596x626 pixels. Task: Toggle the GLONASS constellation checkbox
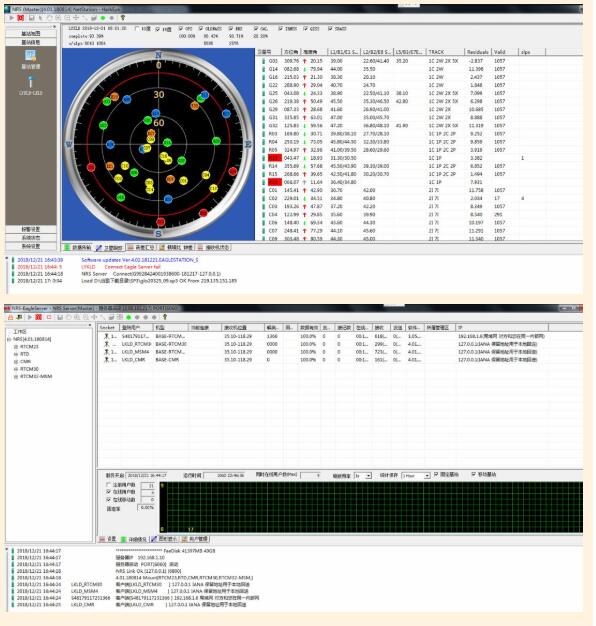[x=200, y=29]
